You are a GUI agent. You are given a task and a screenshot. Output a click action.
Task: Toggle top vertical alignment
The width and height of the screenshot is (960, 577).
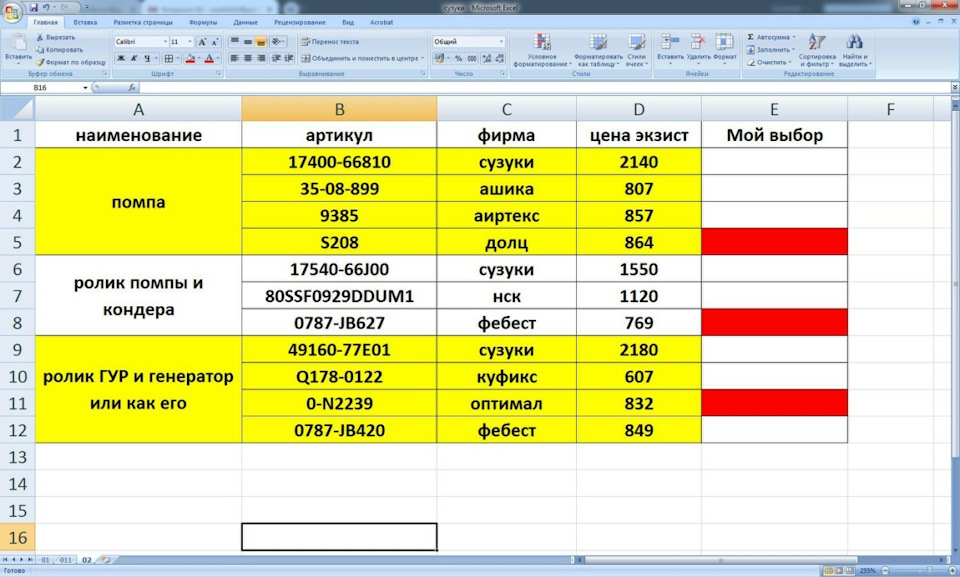pos(234,42)
